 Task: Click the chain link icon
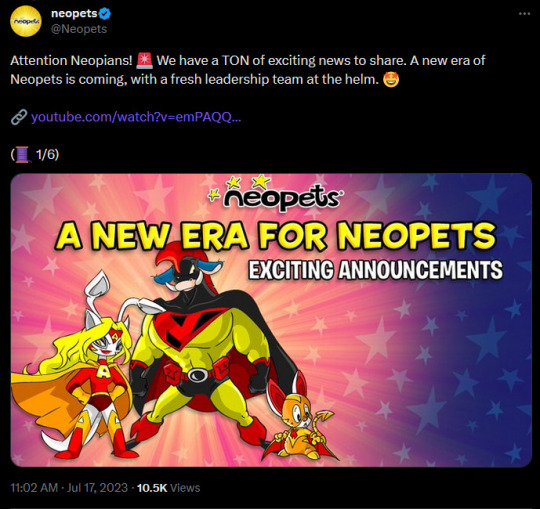pyautogui.click(x=19, y=117)
